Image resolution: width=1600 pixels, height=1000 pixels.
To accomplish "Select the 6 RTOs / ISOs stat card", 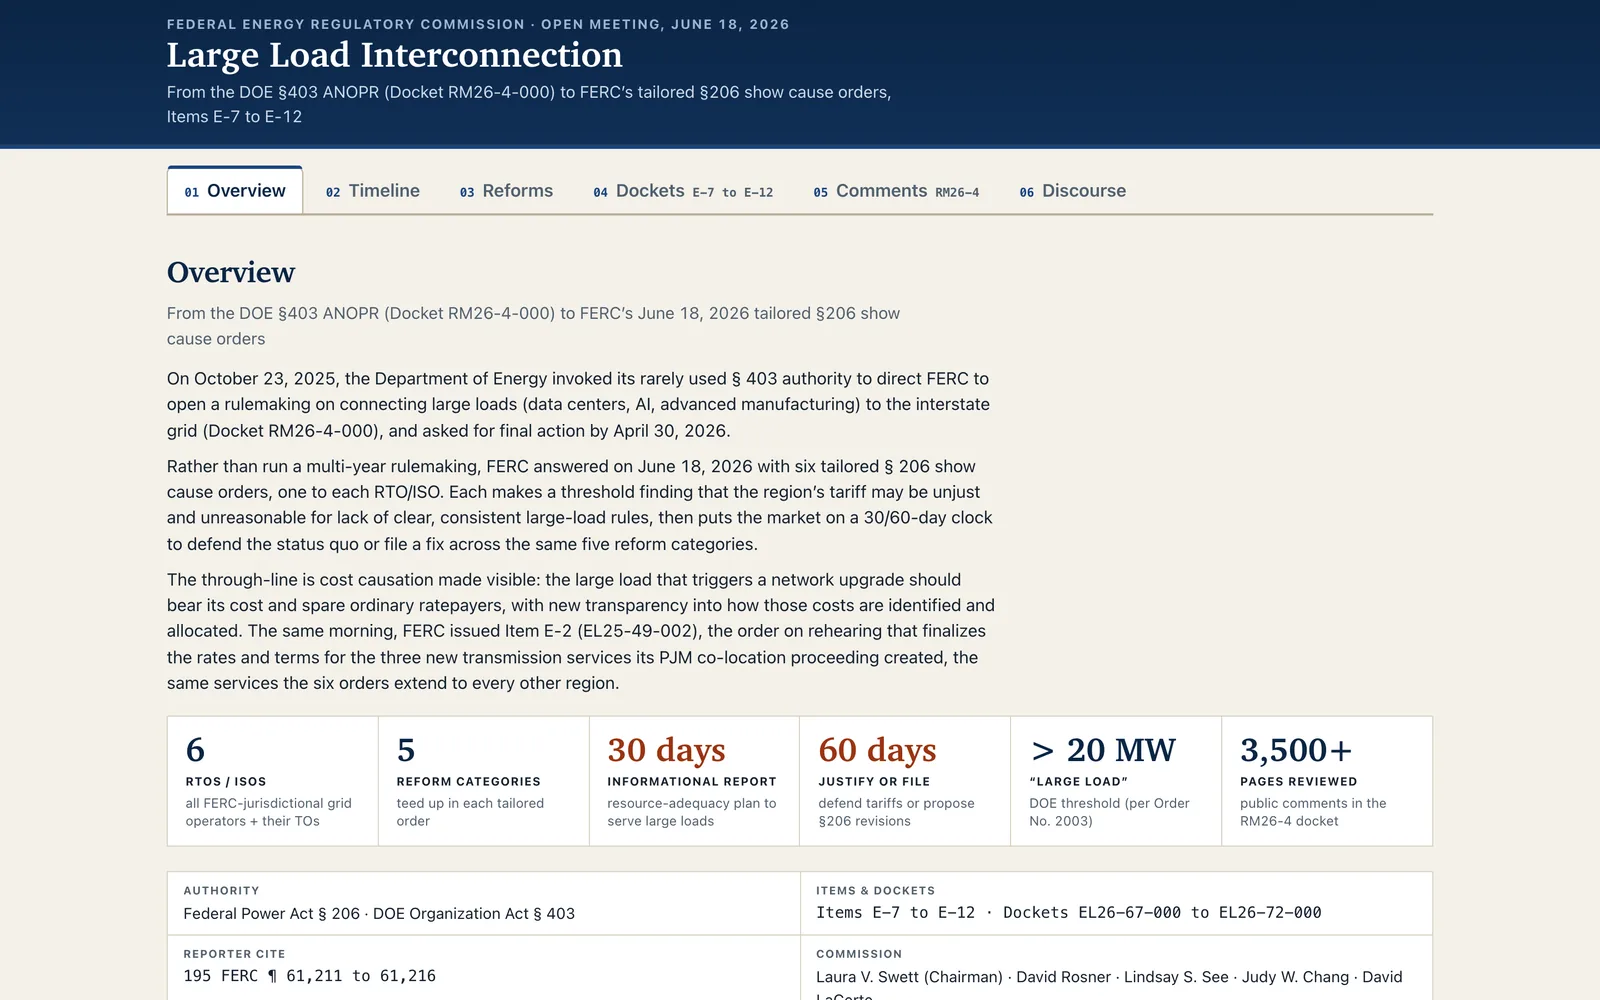I will click(272, 781).
